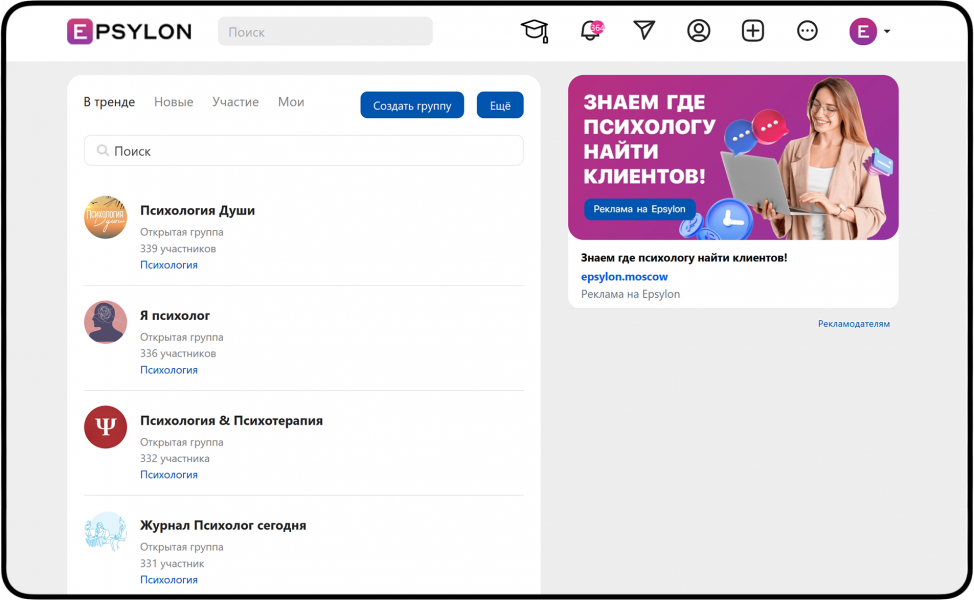Image resolution: width=974 pixels, height=600 pixels.
Task: Open group title Психология & Психотерапия
Action: click(x=231, y=420)
